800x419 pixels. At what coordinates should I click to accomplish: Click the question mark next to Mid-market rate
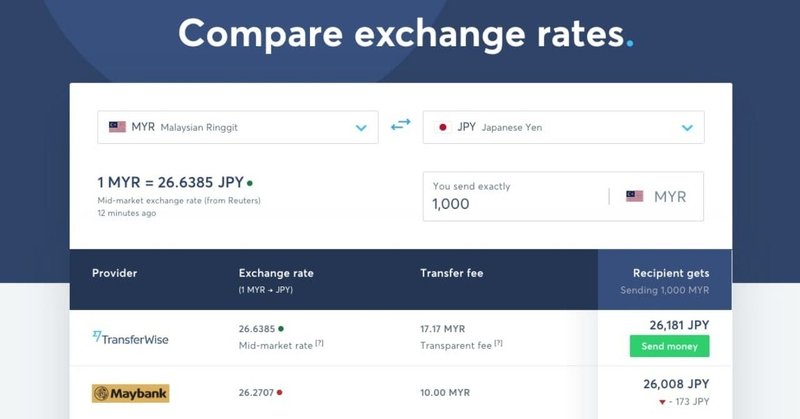click(319, 343)
